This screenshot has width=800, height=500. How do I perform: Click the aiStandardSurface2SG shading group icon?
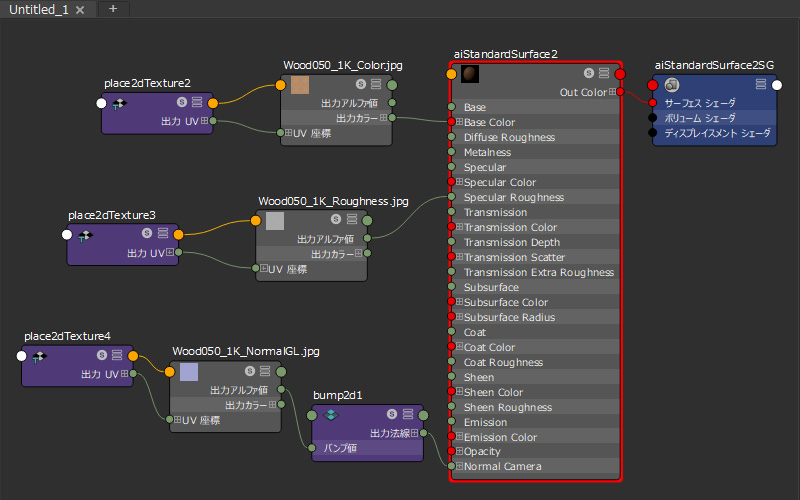[x=672, y=85]
